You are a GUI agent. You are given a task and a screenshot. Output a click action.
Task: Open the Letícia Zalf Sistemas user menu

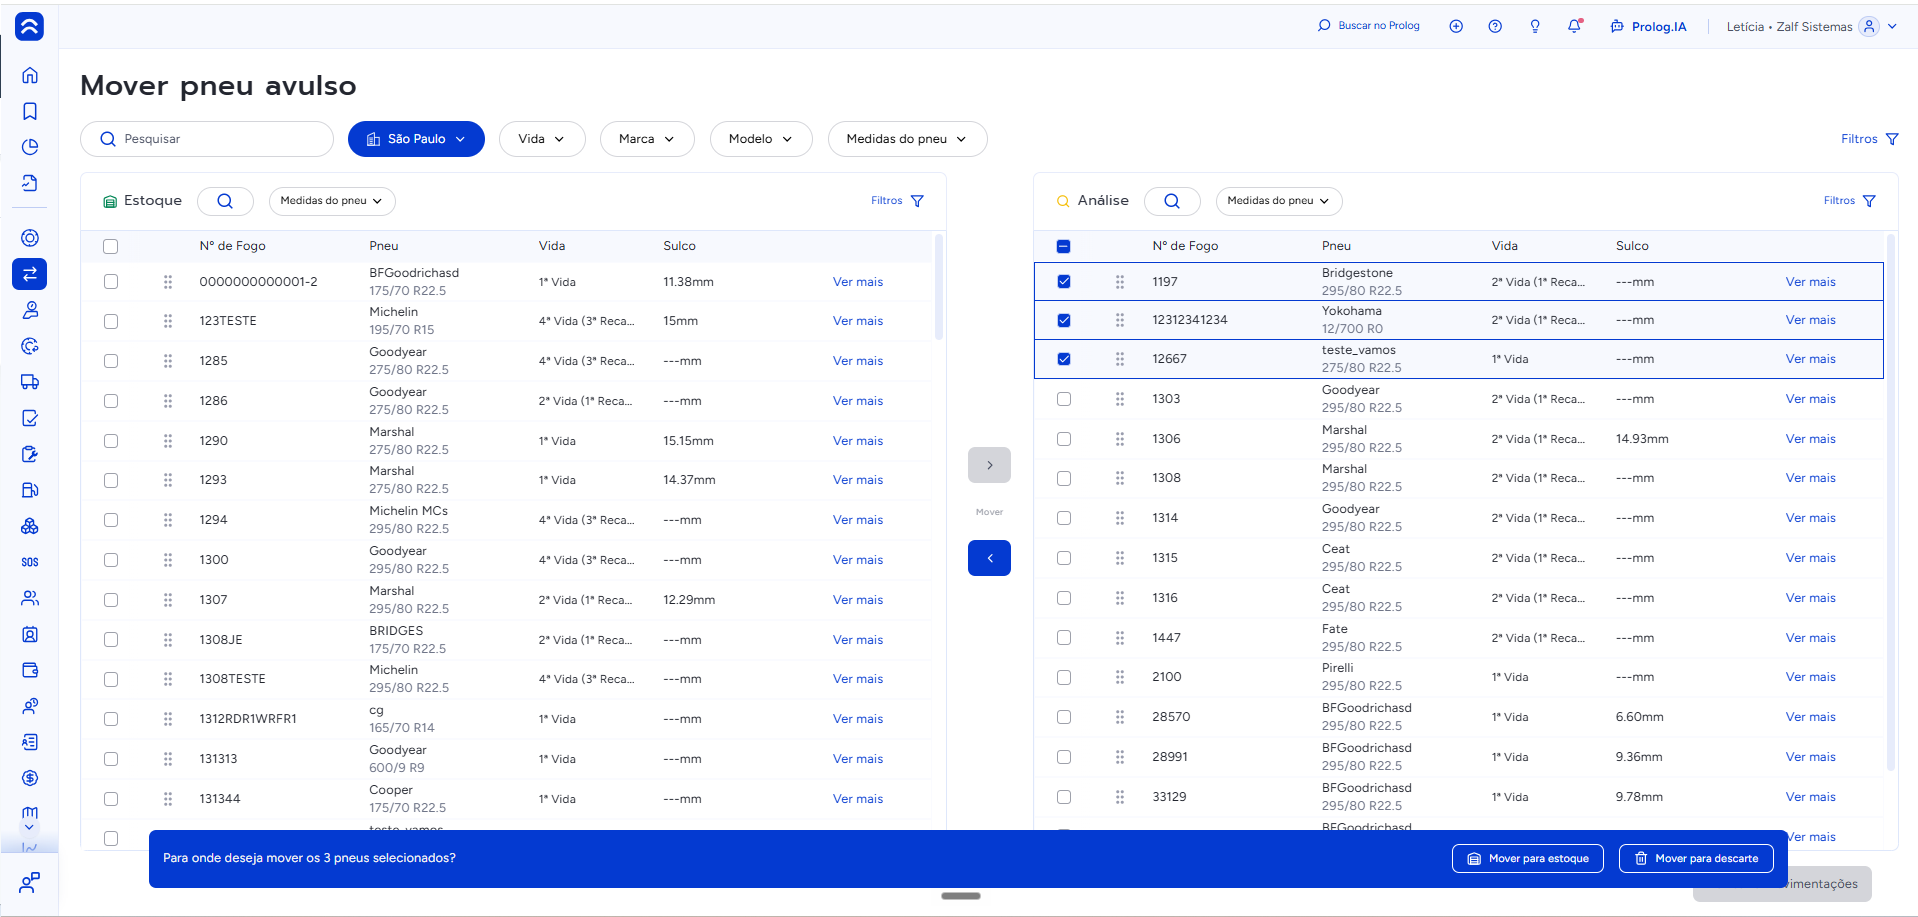tap(1811, 27)
